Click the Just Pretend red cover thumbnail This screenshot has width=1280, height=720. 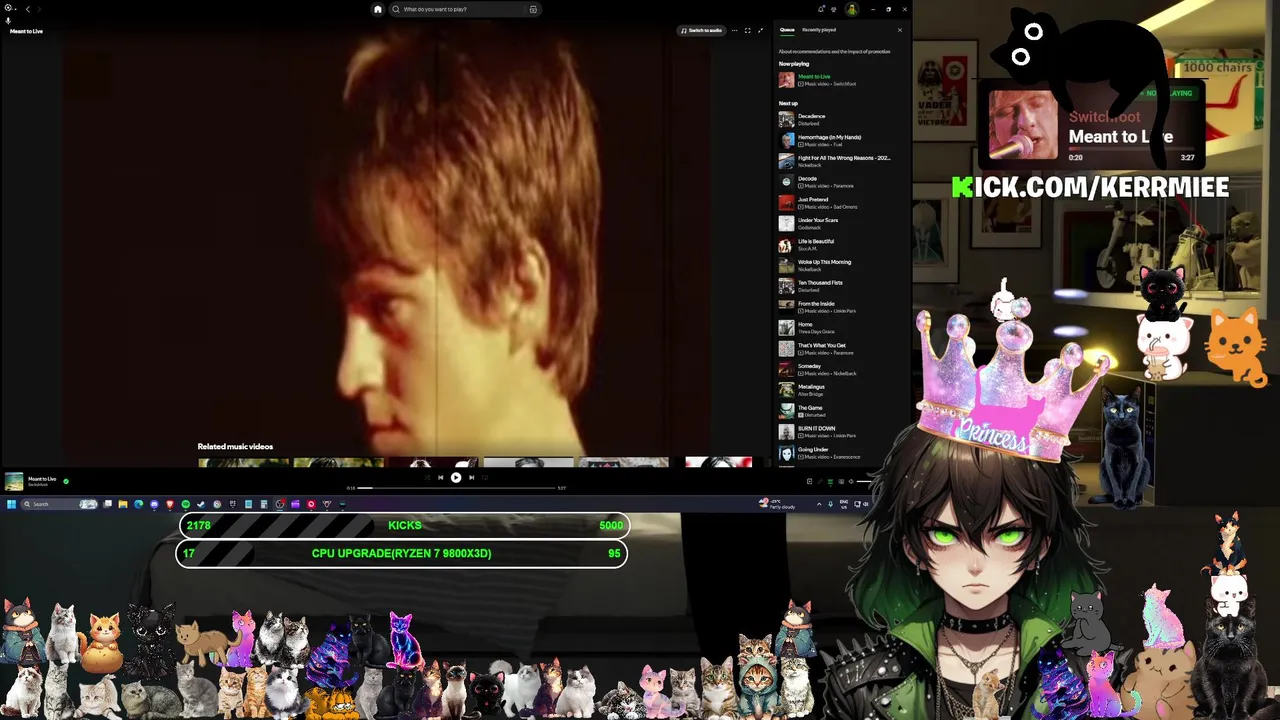pos(786,203)
